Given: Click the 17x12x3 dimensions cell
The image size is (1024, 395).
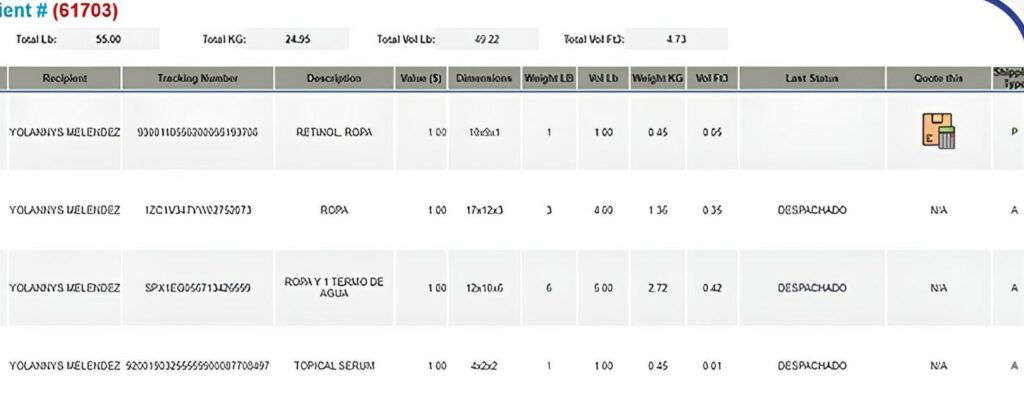Looking at the screenshot, I should pyautogui.click(x=485, y=210).
